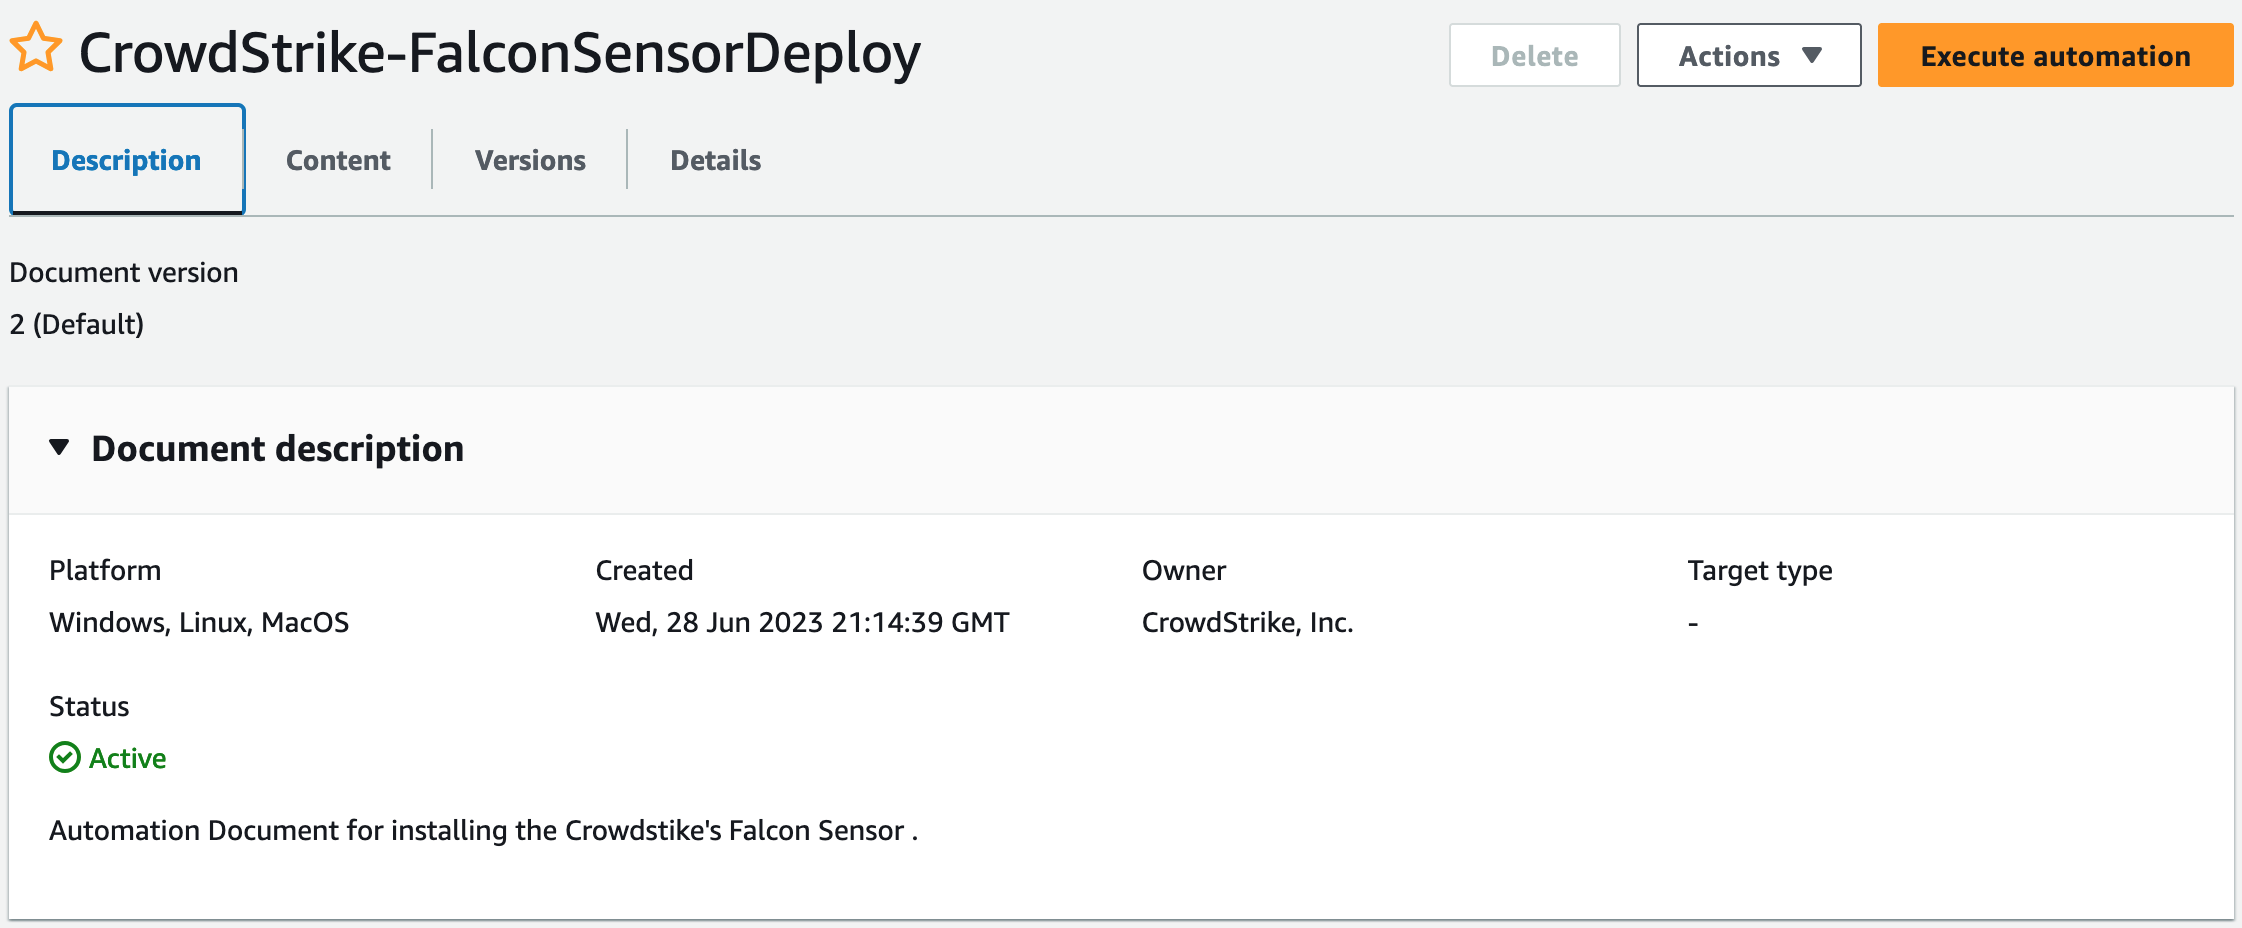Click the 'Status' label
Viewport: 2242px width, 928px height.
point(89,706)
